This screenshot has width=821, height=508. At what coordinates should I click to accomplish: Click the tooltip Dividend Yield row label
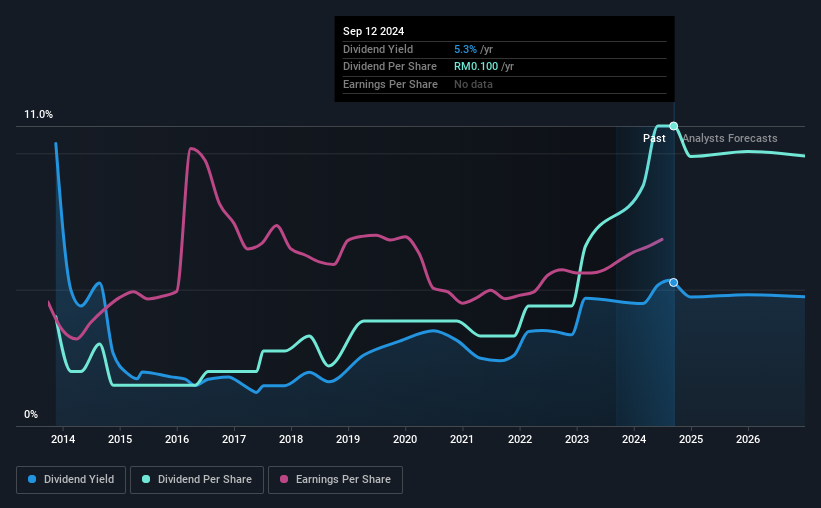pyautogui.click(x=378, y=49)
